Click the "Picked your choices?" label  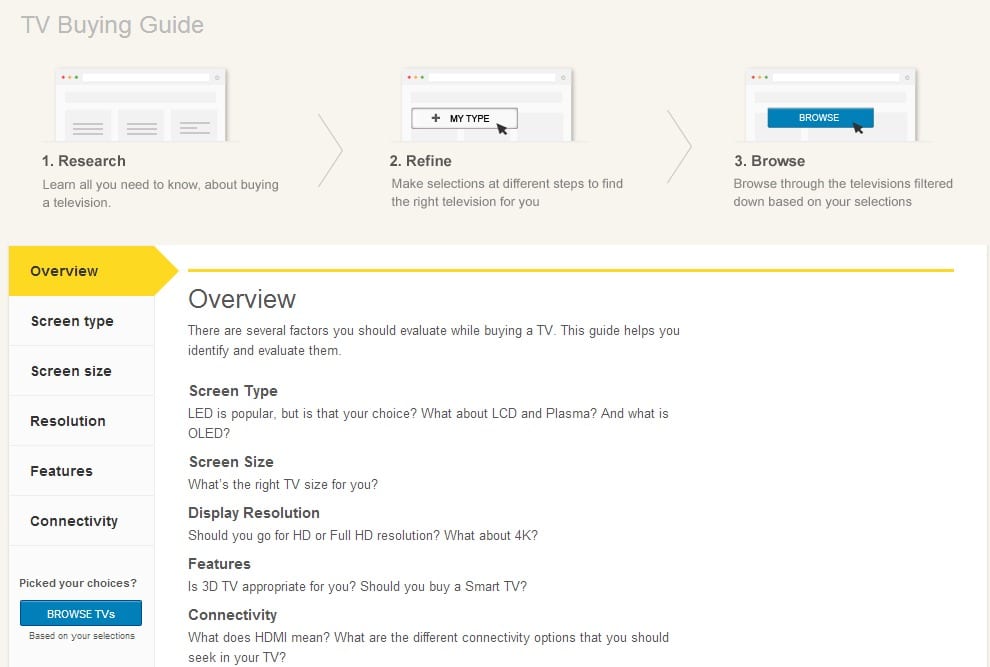coord(78,583)
